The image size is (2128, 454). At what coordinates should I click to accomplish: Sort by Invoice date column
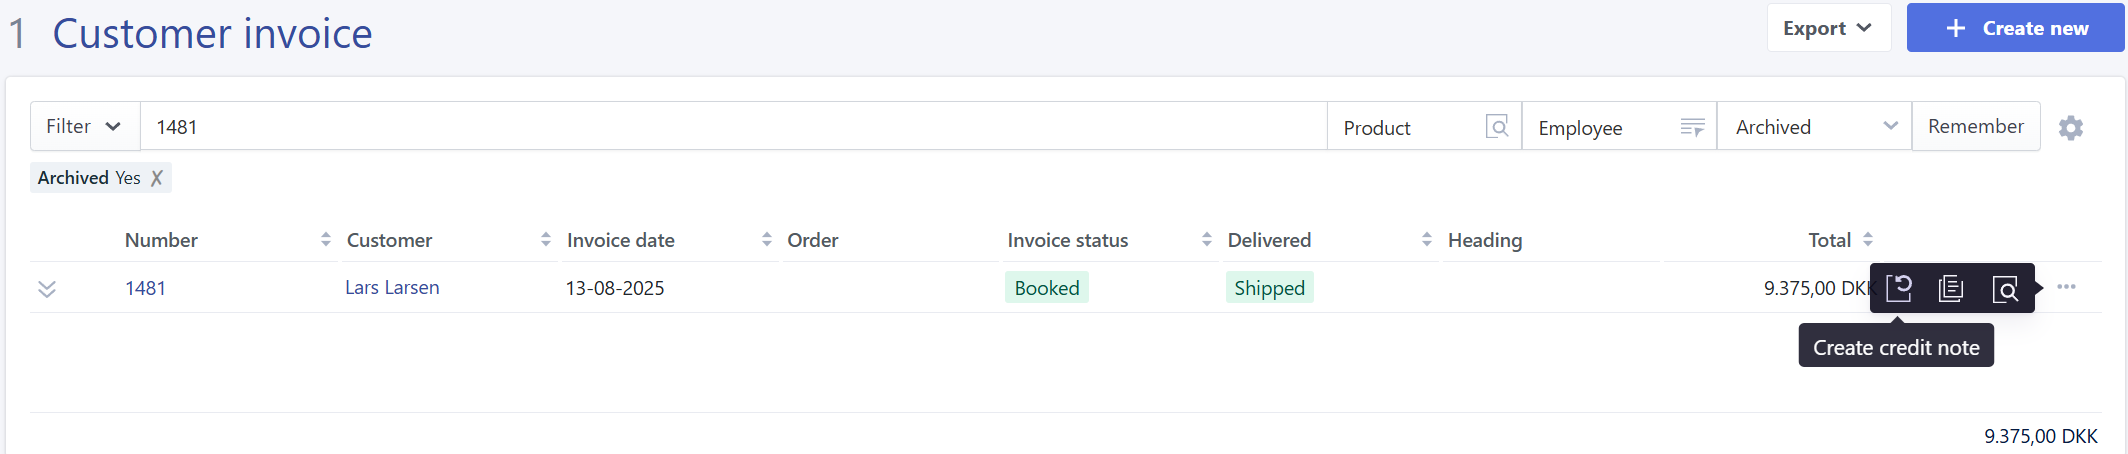pyautogui.click(x=767, y=240)
